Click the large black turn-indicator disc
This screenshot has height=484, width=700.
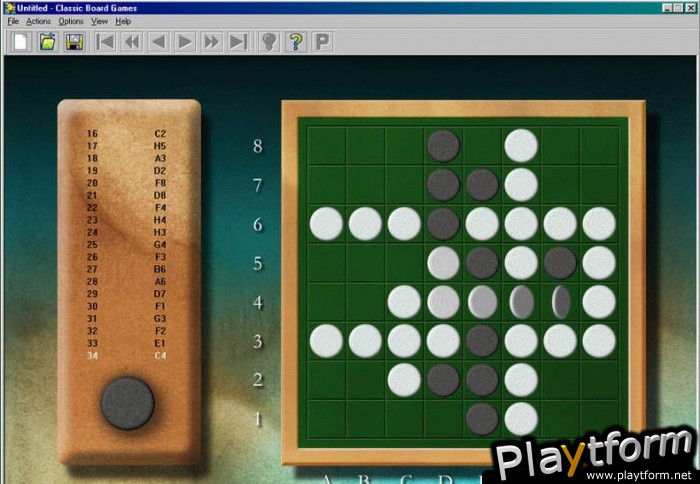tap(128, 403)
